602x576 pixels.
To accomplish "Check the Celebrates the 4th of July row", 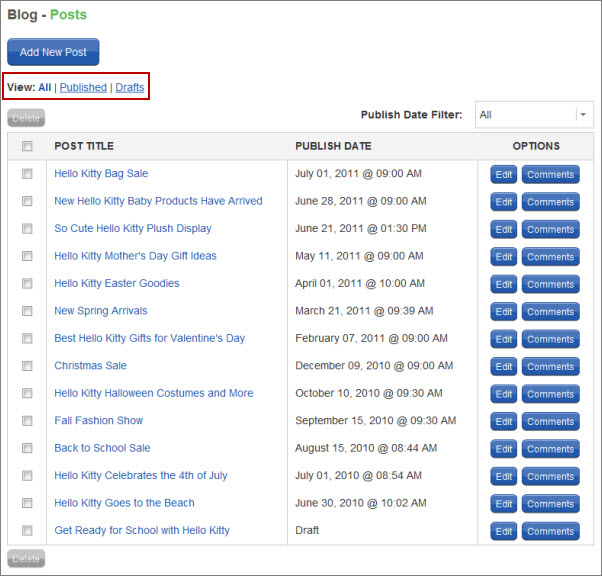I will (x=27, y=476).
